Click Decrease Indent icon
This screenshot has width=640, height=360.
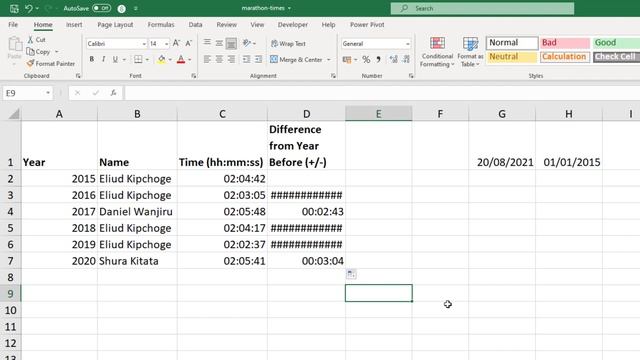click(x=247, y=60)
